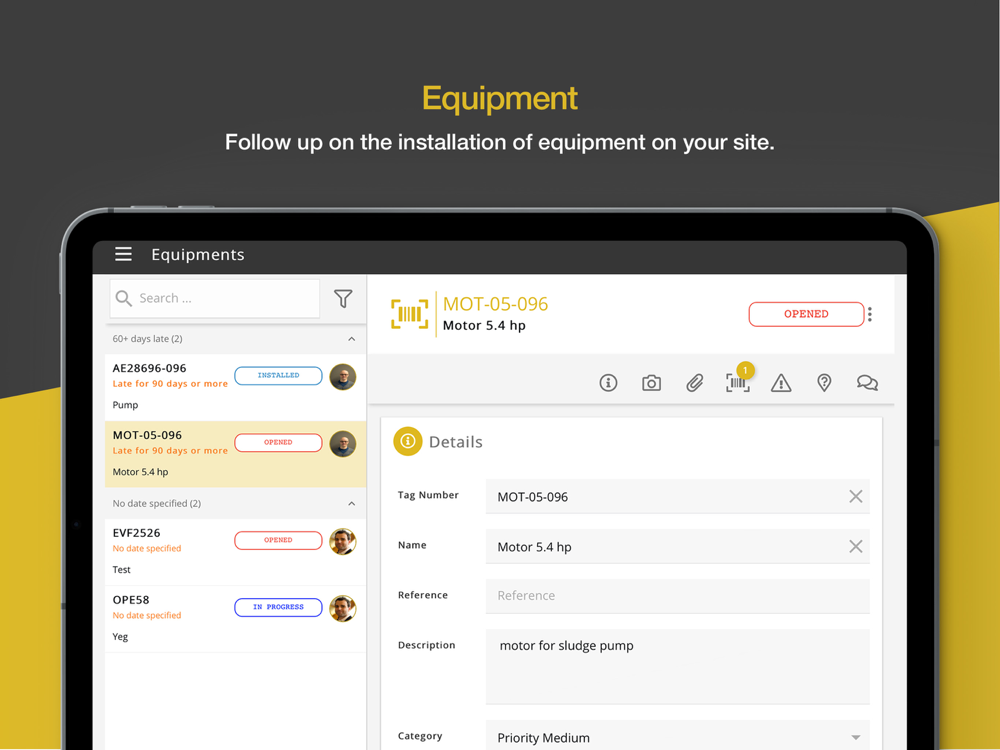The image size is (1000, 750).
Task: Click Late for 90 days text under AE28696-096
Action: [170, 384]
